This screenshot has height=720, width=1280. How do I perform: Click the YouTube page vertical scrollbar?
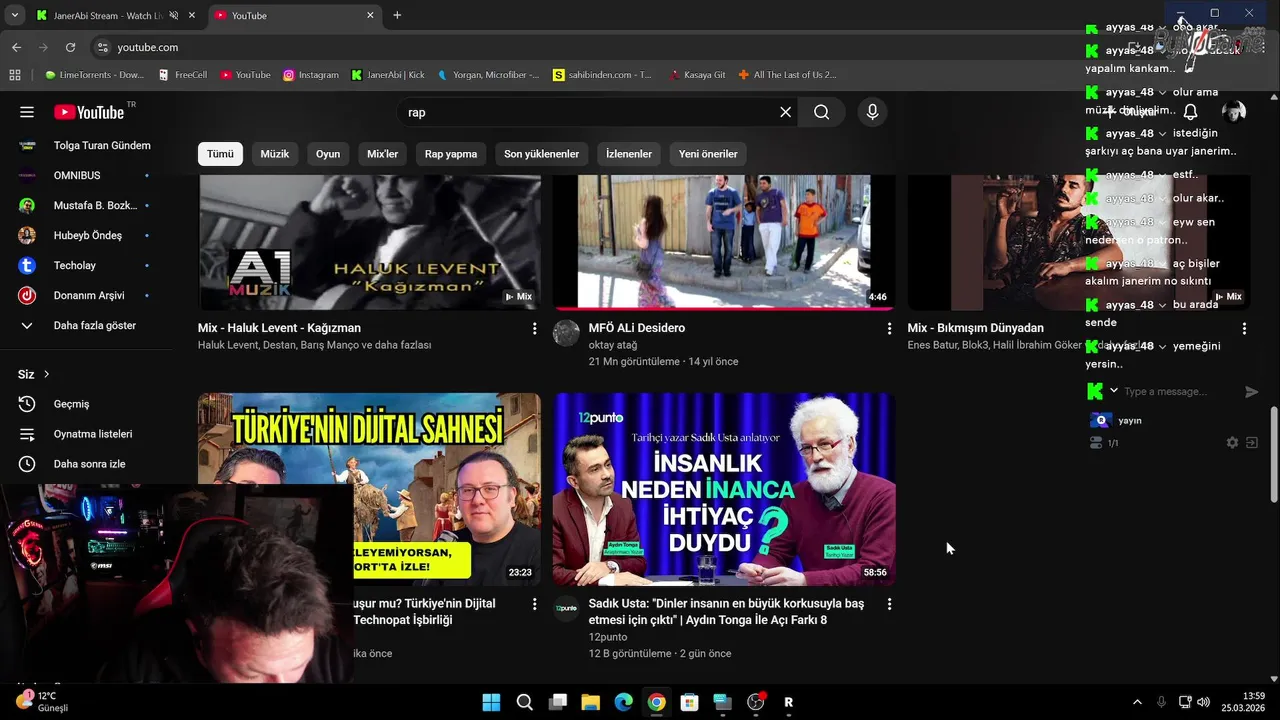[1274, 455]
